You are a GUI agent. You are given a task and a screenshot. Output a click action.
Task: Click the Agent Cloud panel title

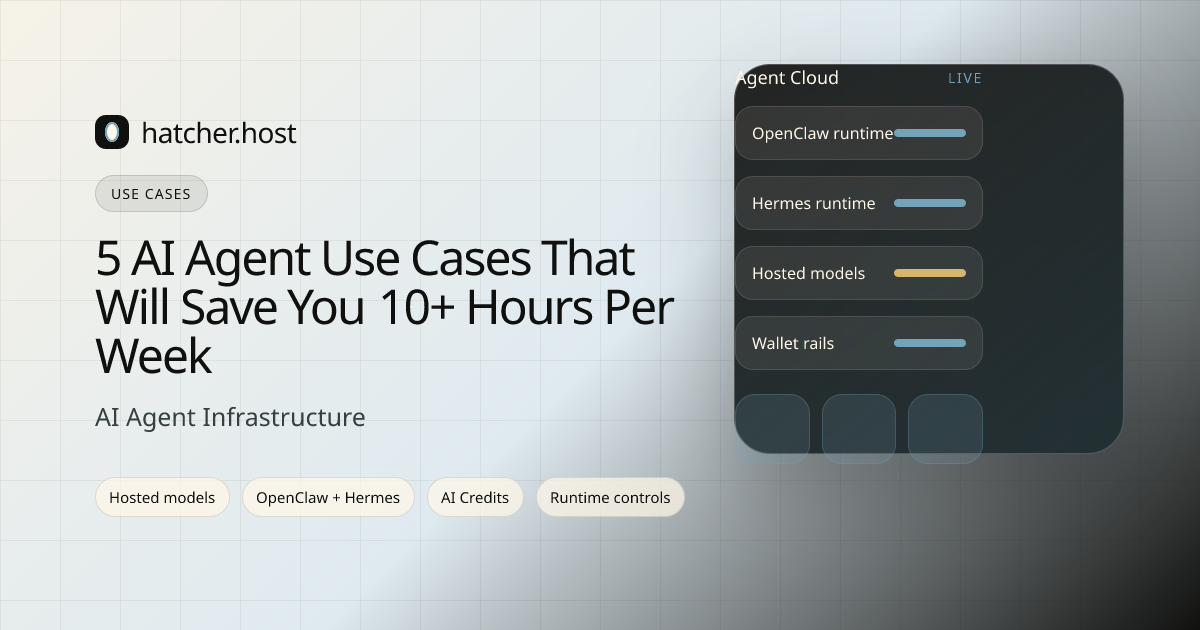pos(787,78)
